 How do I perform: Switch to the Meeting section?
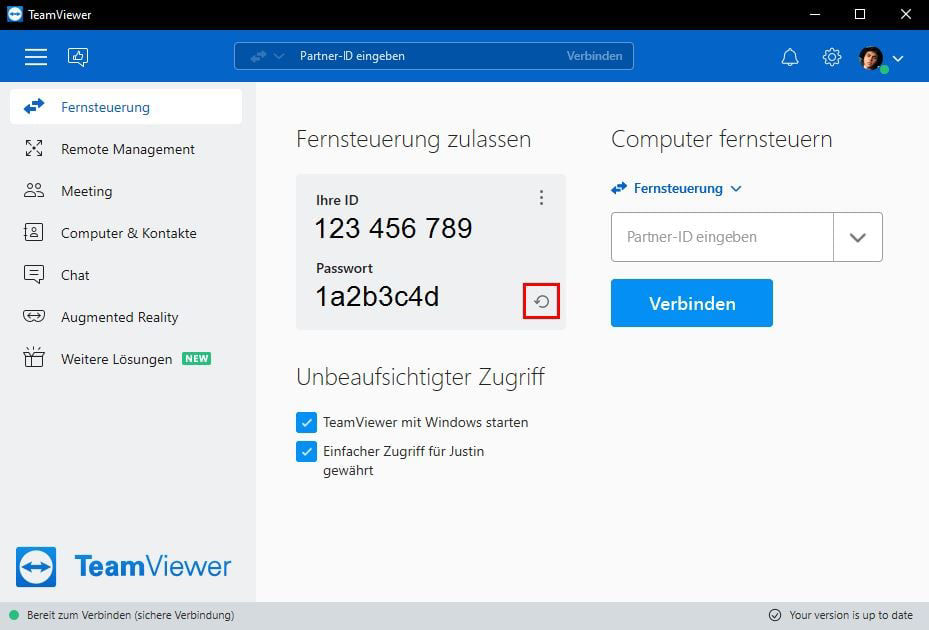[x=126, y=191]
